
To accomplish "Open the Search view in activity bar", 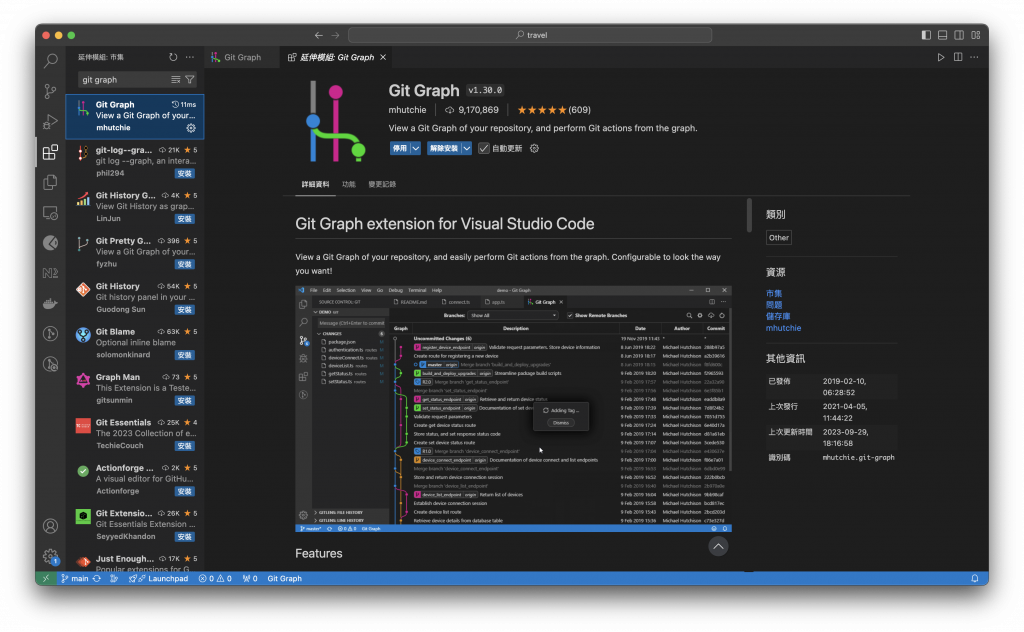I will point(50,61).
